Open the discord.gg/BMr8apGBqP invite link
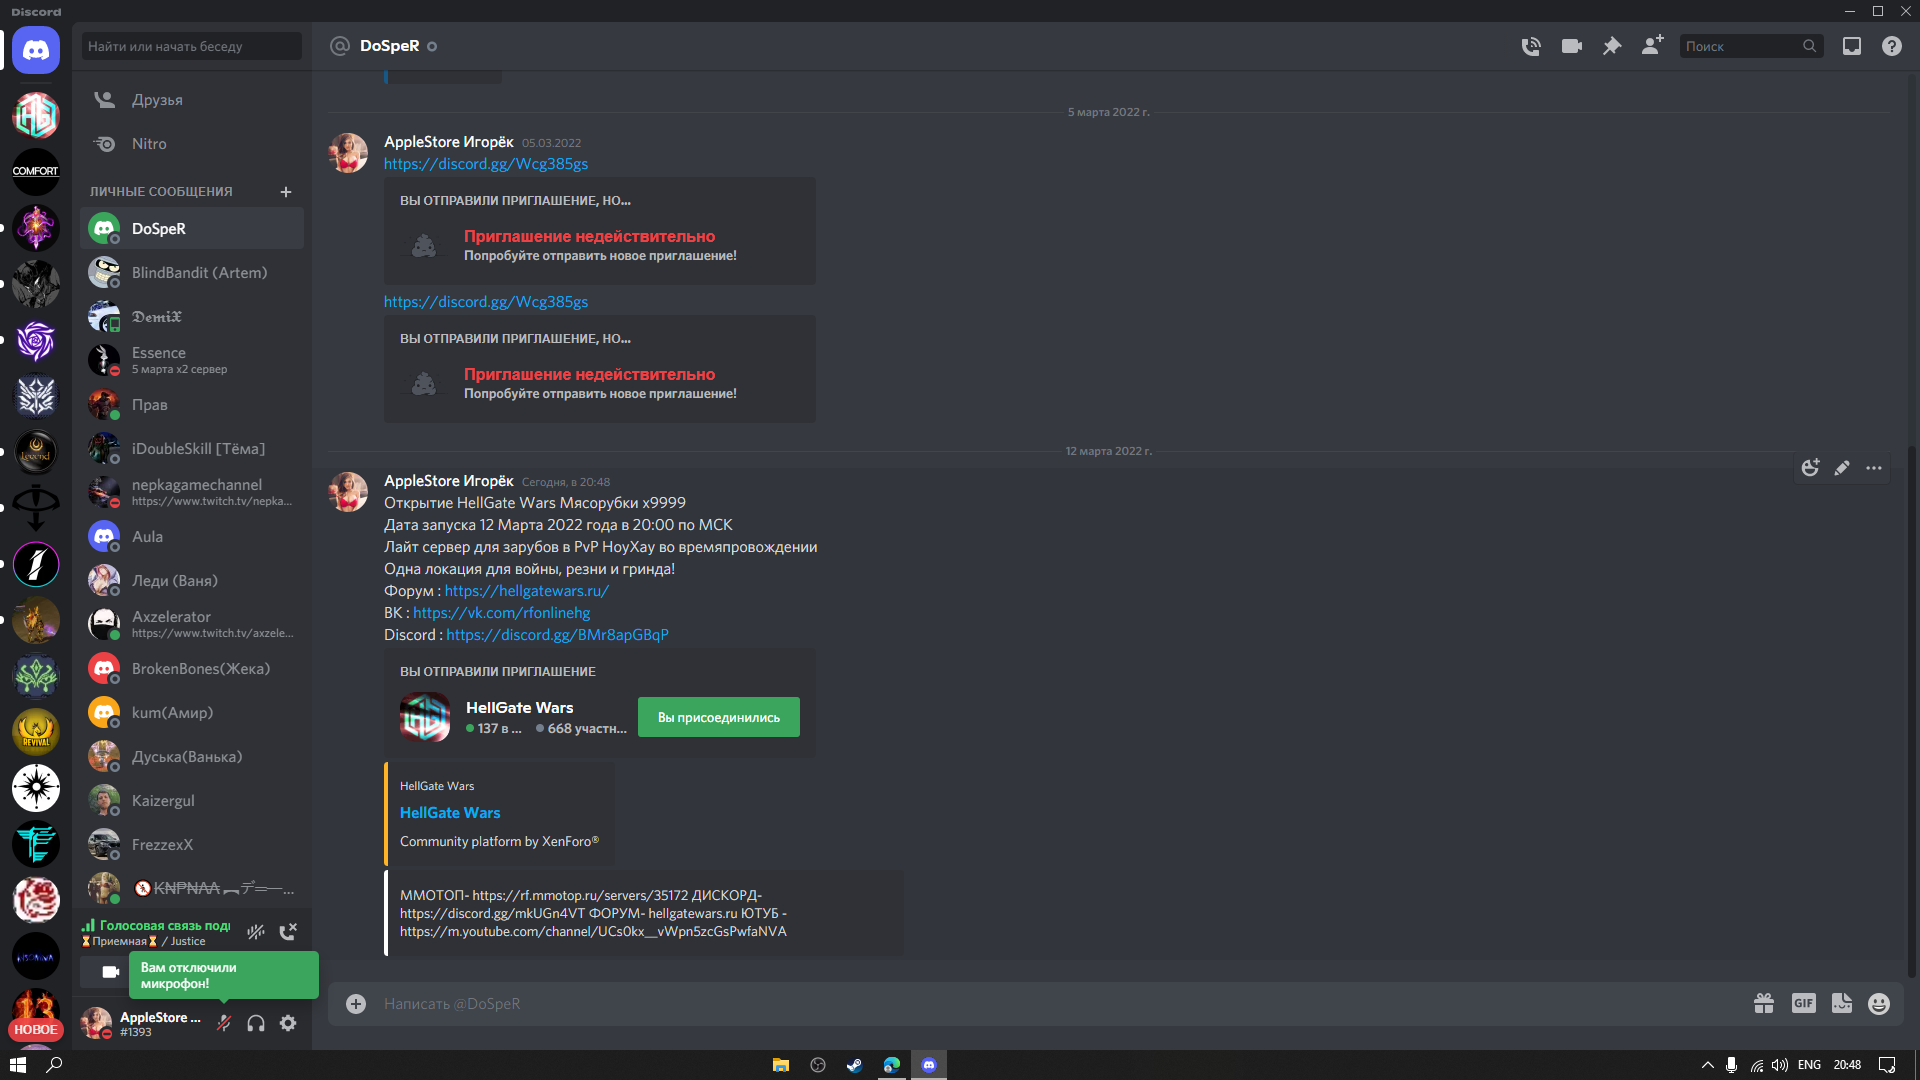This screenshot has width=1920, height=1080. pos(557,635)
